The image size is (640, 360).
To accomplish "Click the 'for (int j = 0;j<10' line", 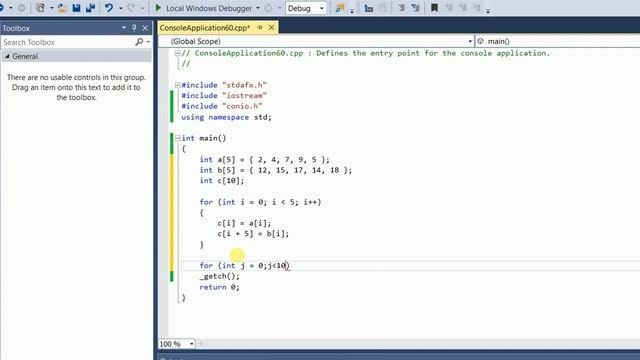I will click(x=244, y=265).
